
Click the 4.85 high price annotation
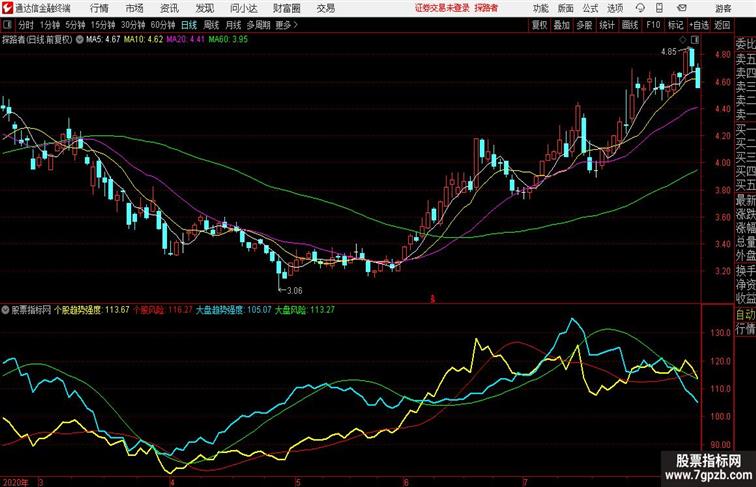[669, 52]
